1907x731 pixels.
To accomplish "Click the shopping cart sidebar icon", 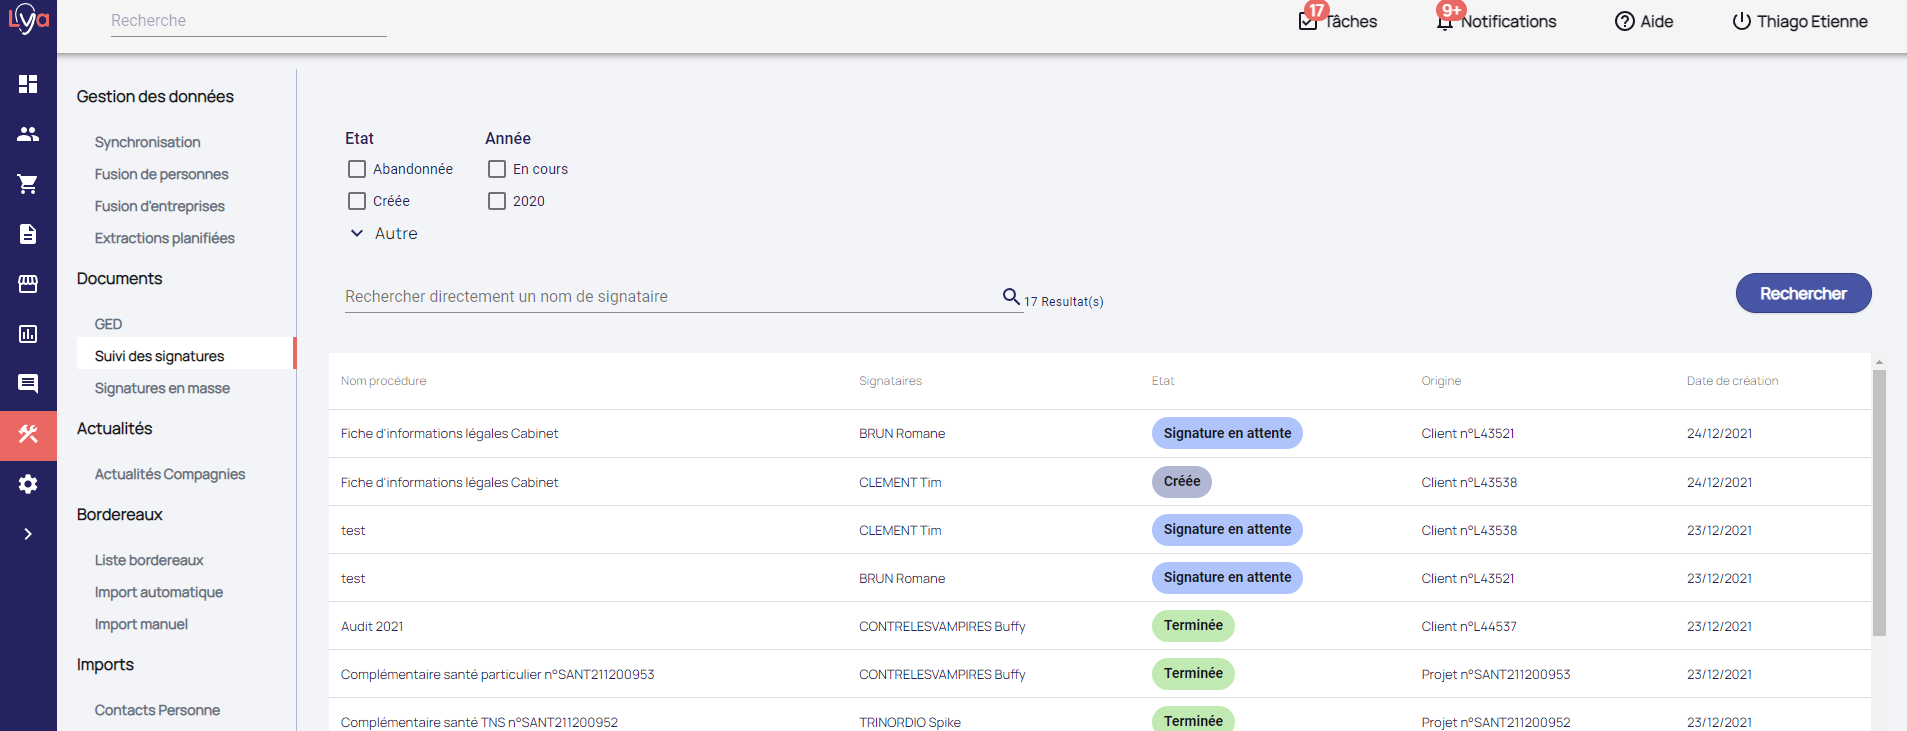I will tap(28, 184).
